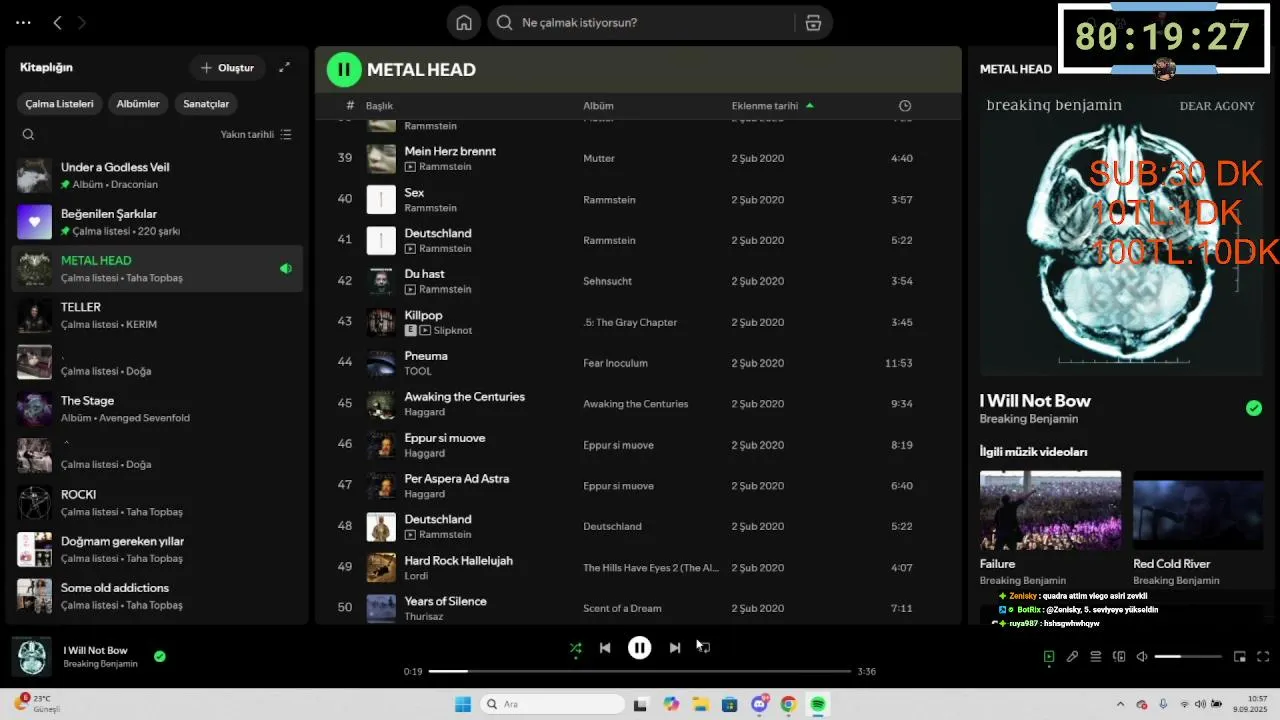Screen dimensions: 1280x720
Task: Open the three-dot app menu
Action: point(23,22)
